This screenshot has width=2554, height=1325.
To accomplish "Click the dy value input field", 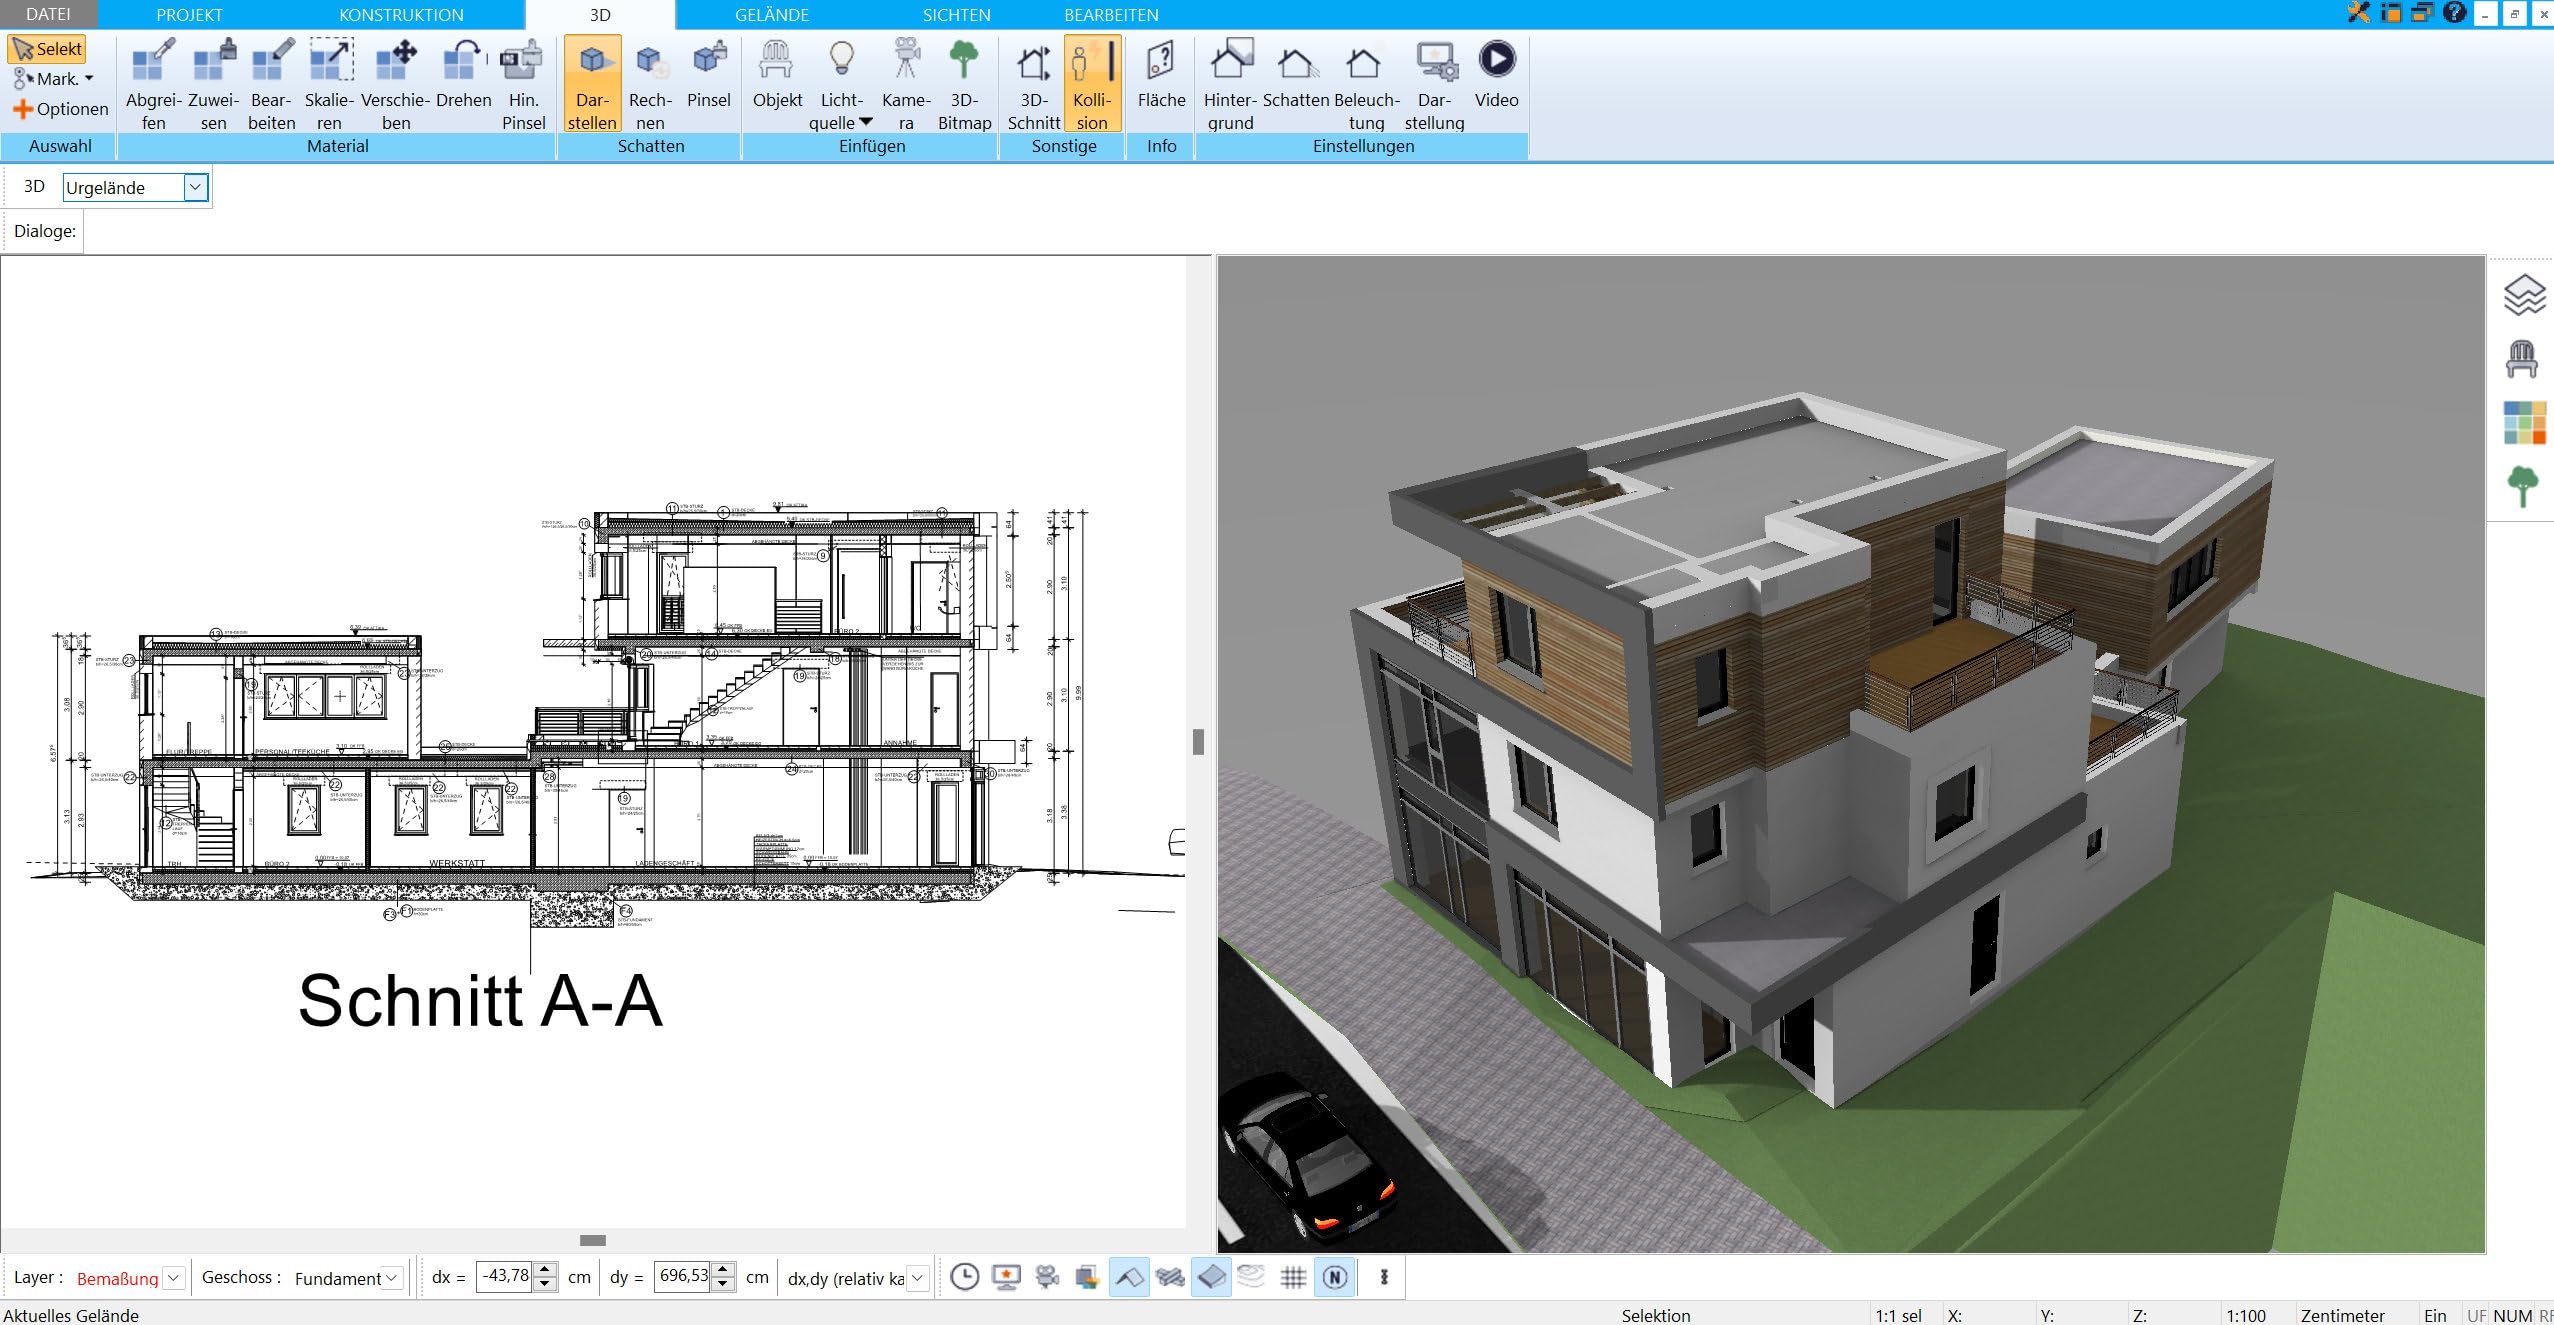I will pos(683,1276).
